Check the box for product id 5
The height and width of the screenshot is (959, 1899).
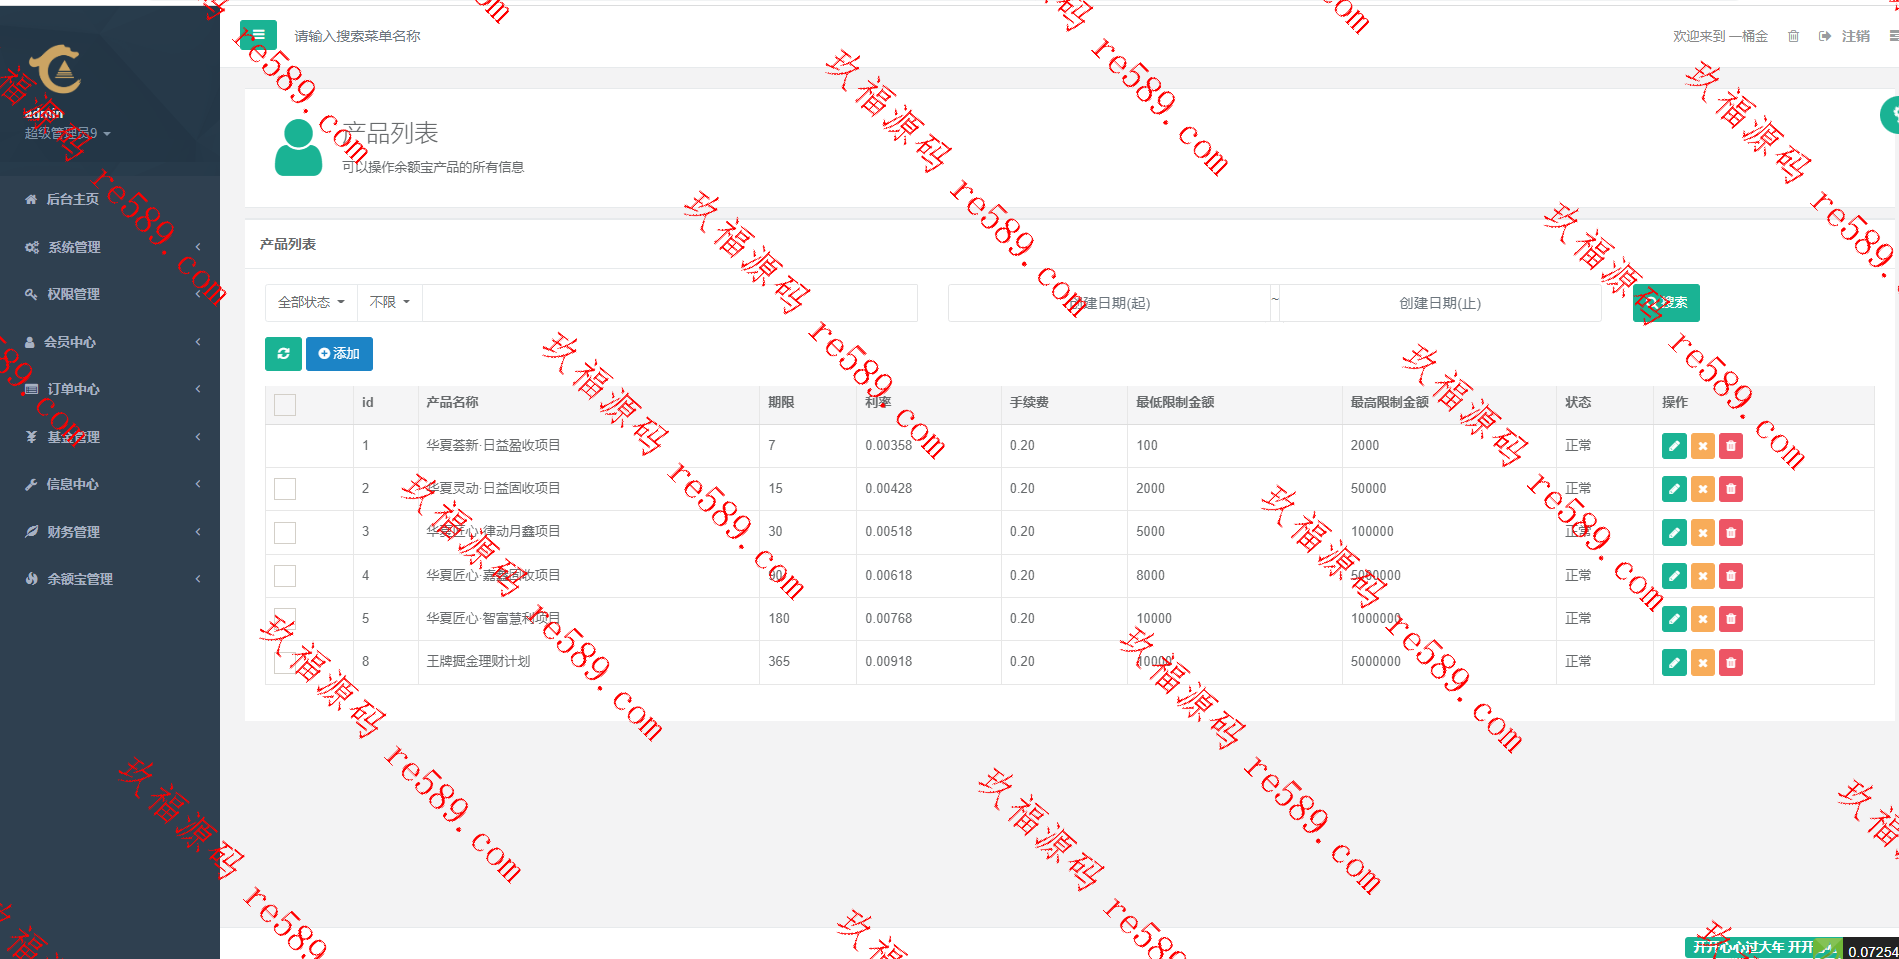285,619
